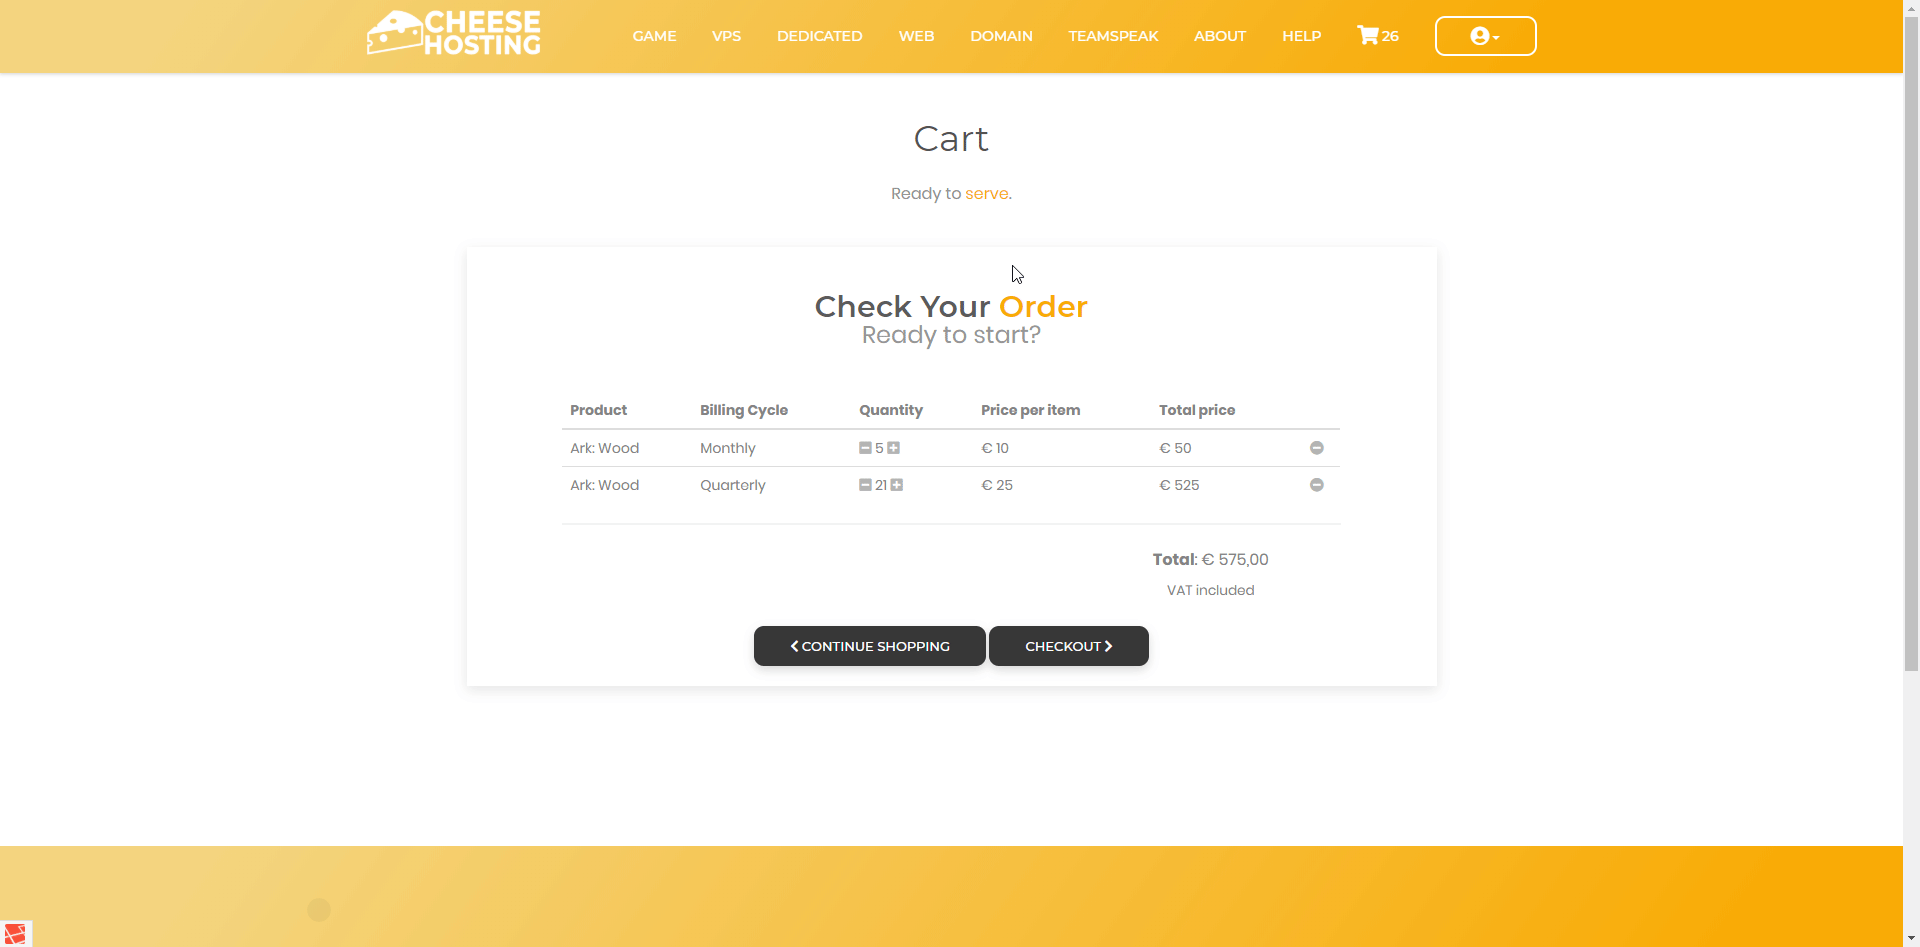Screen dimensions: 1920x947
Task: Go to the VPS menu item
Action: [x=726, y=36]
